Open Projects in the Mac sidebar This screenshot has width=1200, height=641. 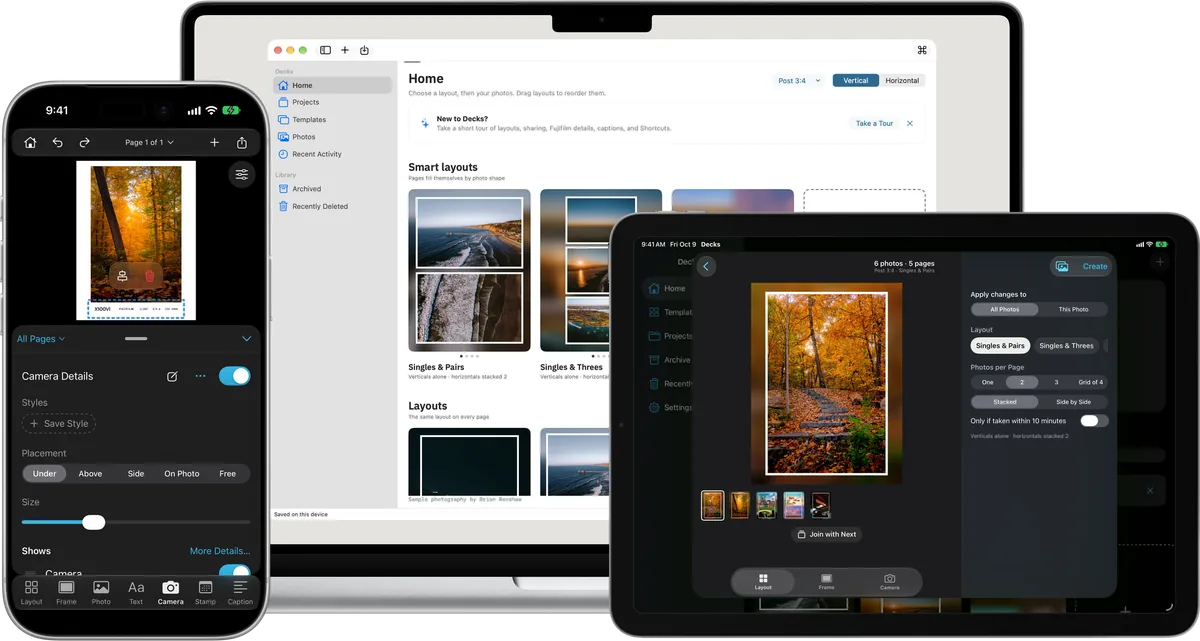pos(333,102)
